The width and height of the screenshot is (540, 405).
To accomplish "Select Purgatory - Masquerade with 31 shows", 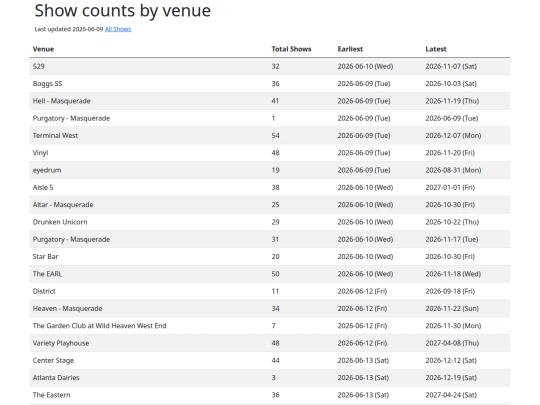I will tap(71, 239).
